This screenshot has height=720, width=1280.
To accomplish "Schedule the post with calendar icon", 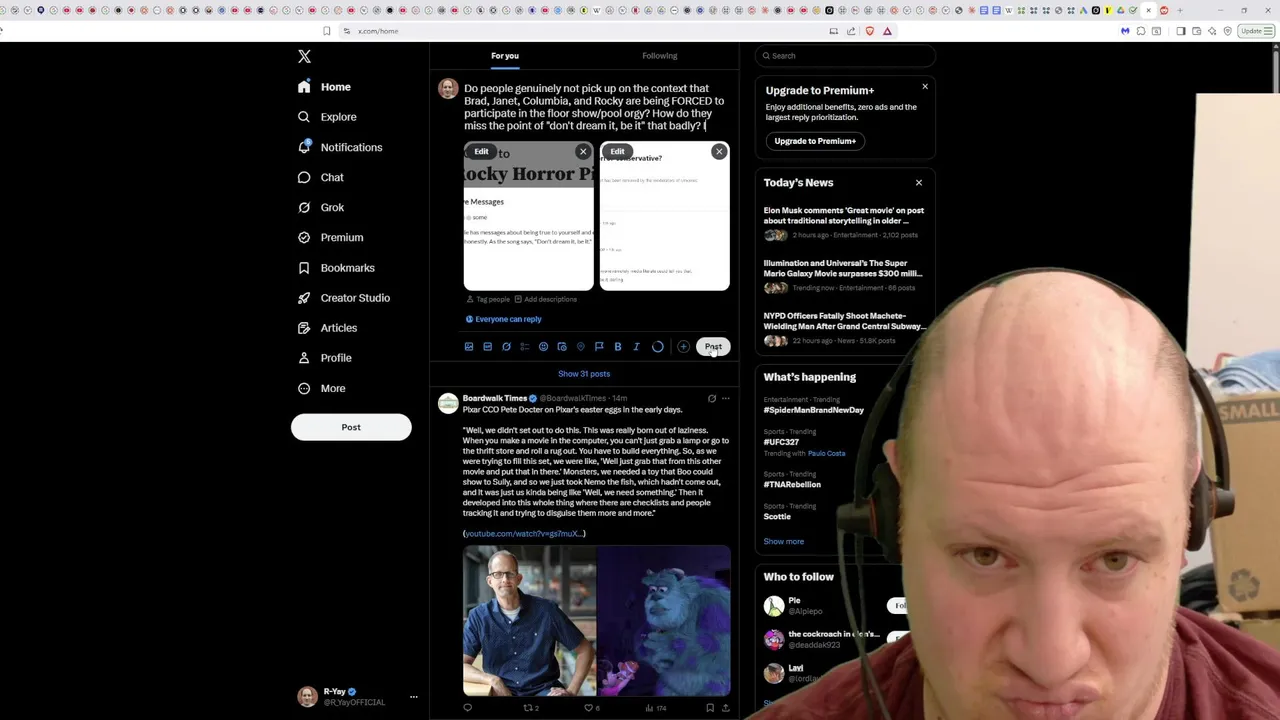I will [x=562, y=347].
